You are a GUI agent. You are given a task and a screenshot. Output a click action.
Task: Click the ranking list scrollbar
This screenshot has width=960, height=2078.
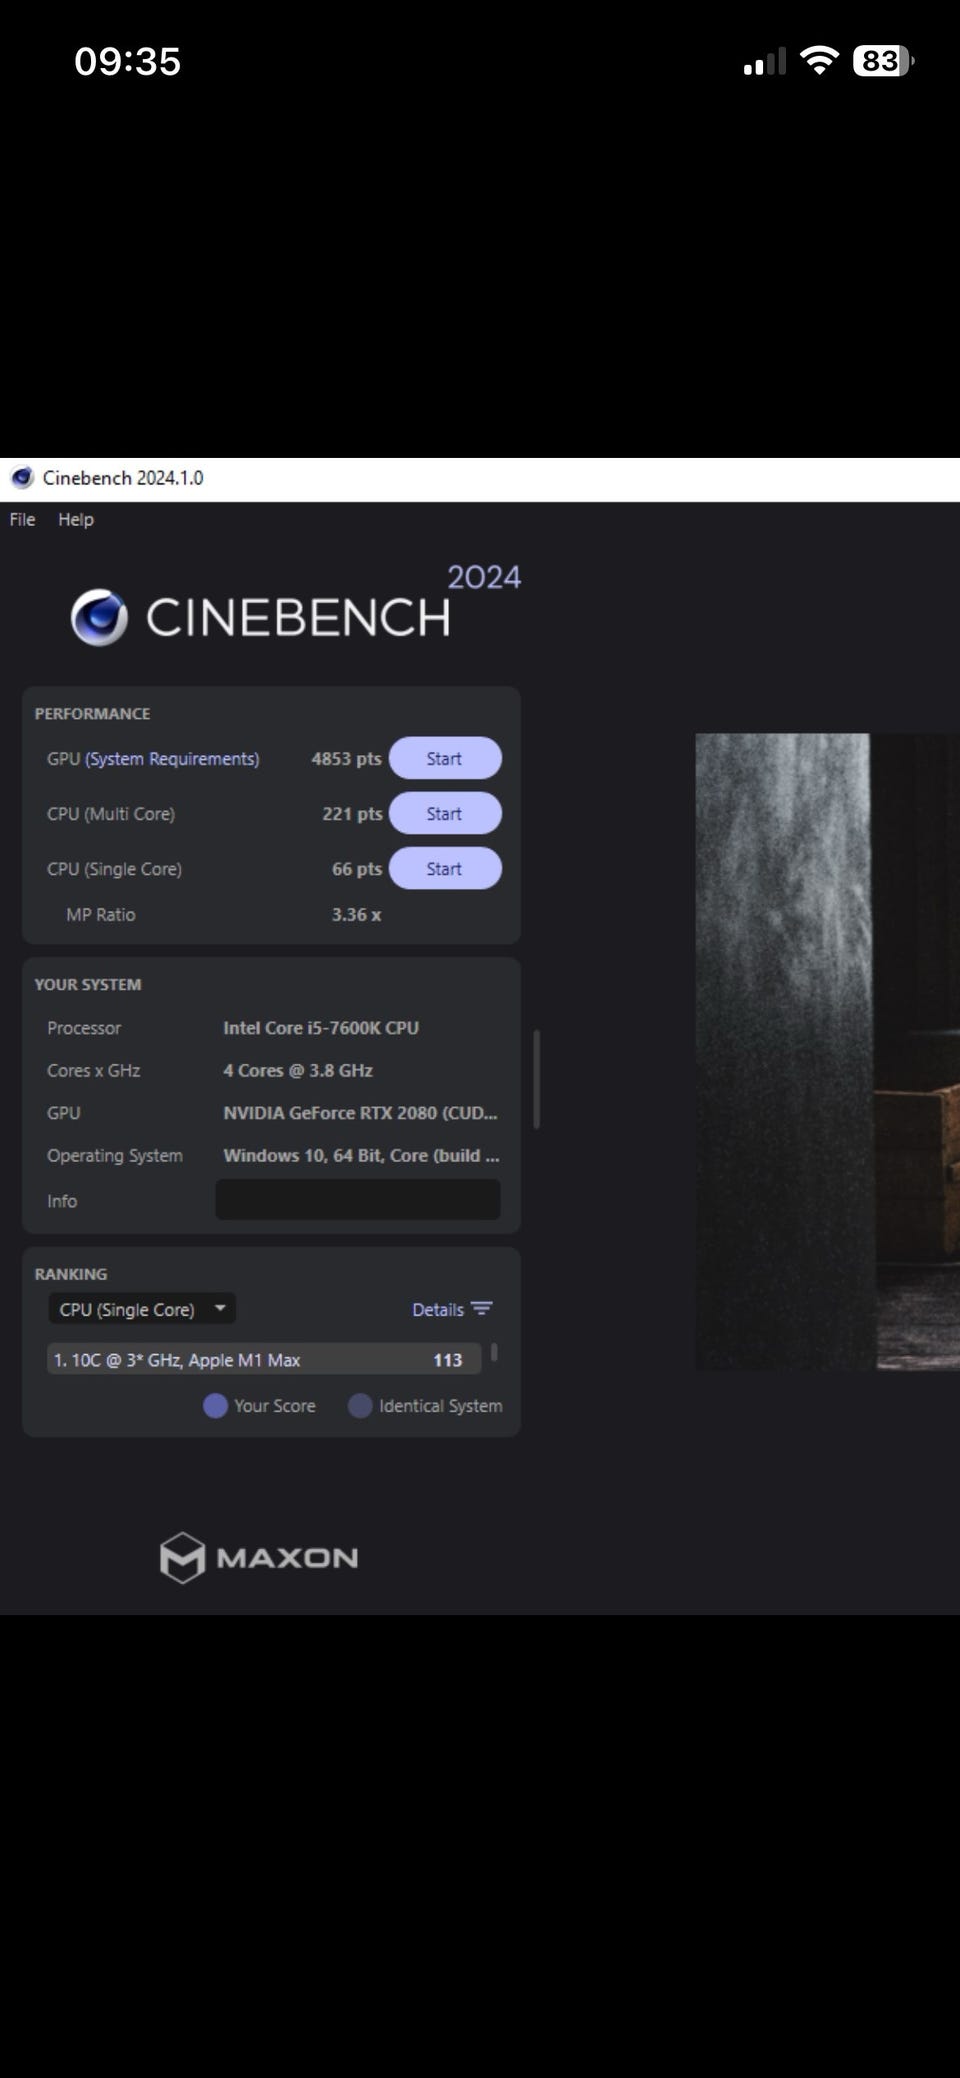tap(494, 1354)
